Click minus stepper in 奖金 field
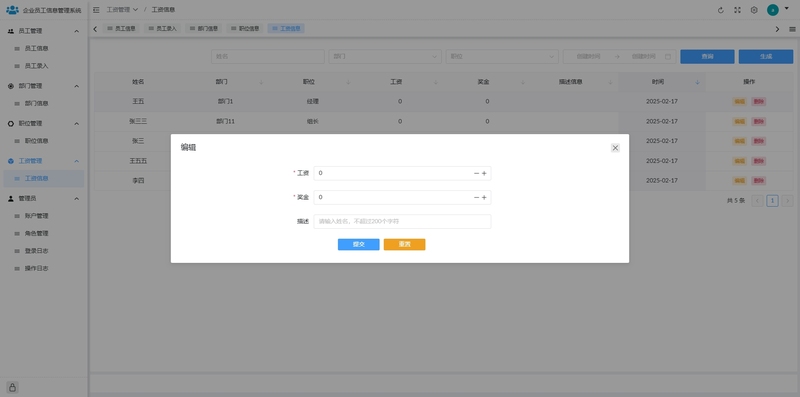 click(x=477, y=197)
